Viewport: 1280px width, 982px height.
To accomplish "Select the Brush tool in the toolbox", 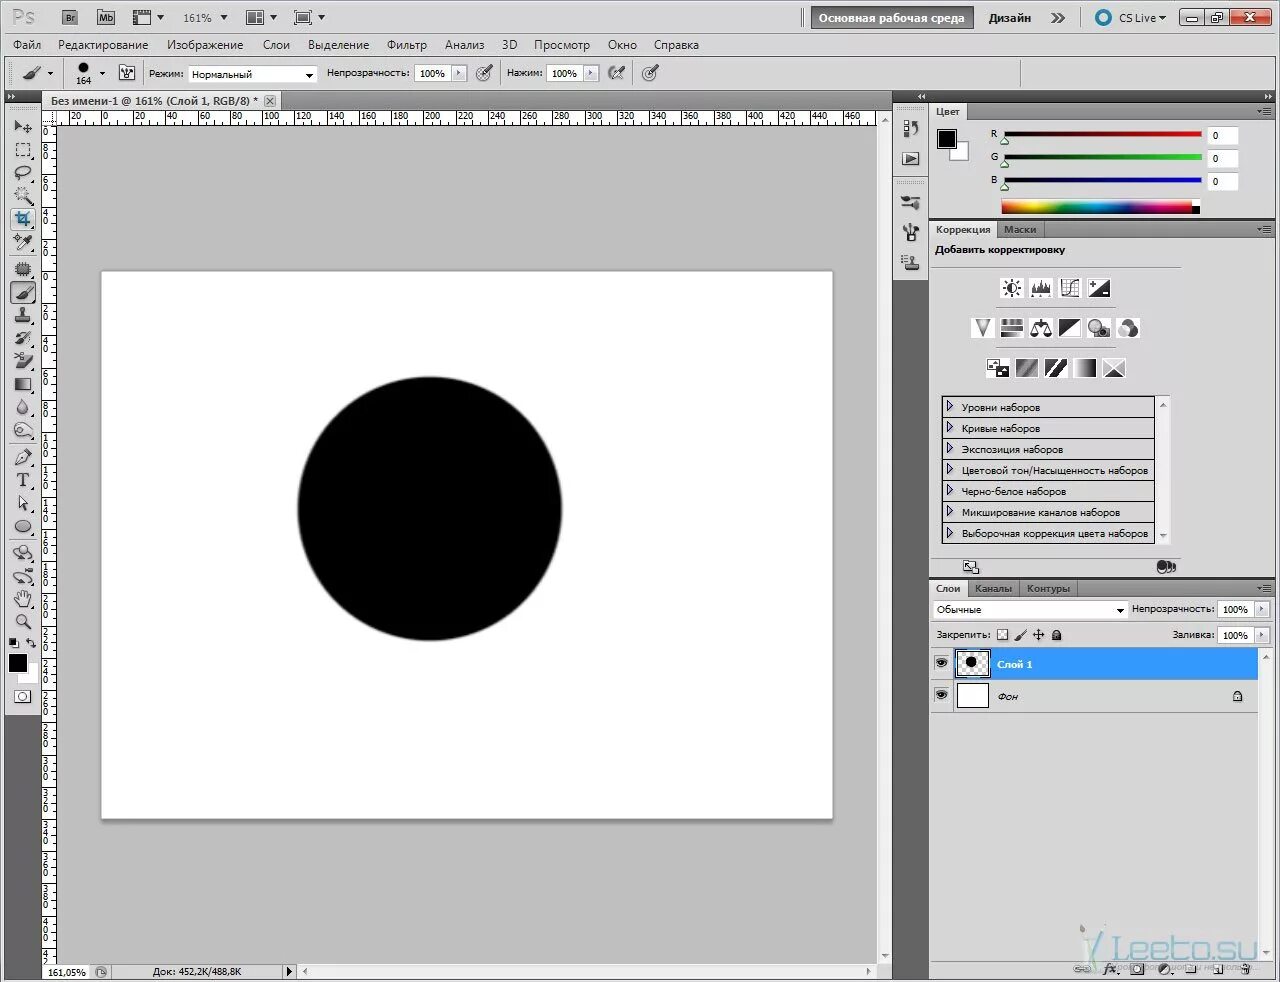I will (23, 293).
